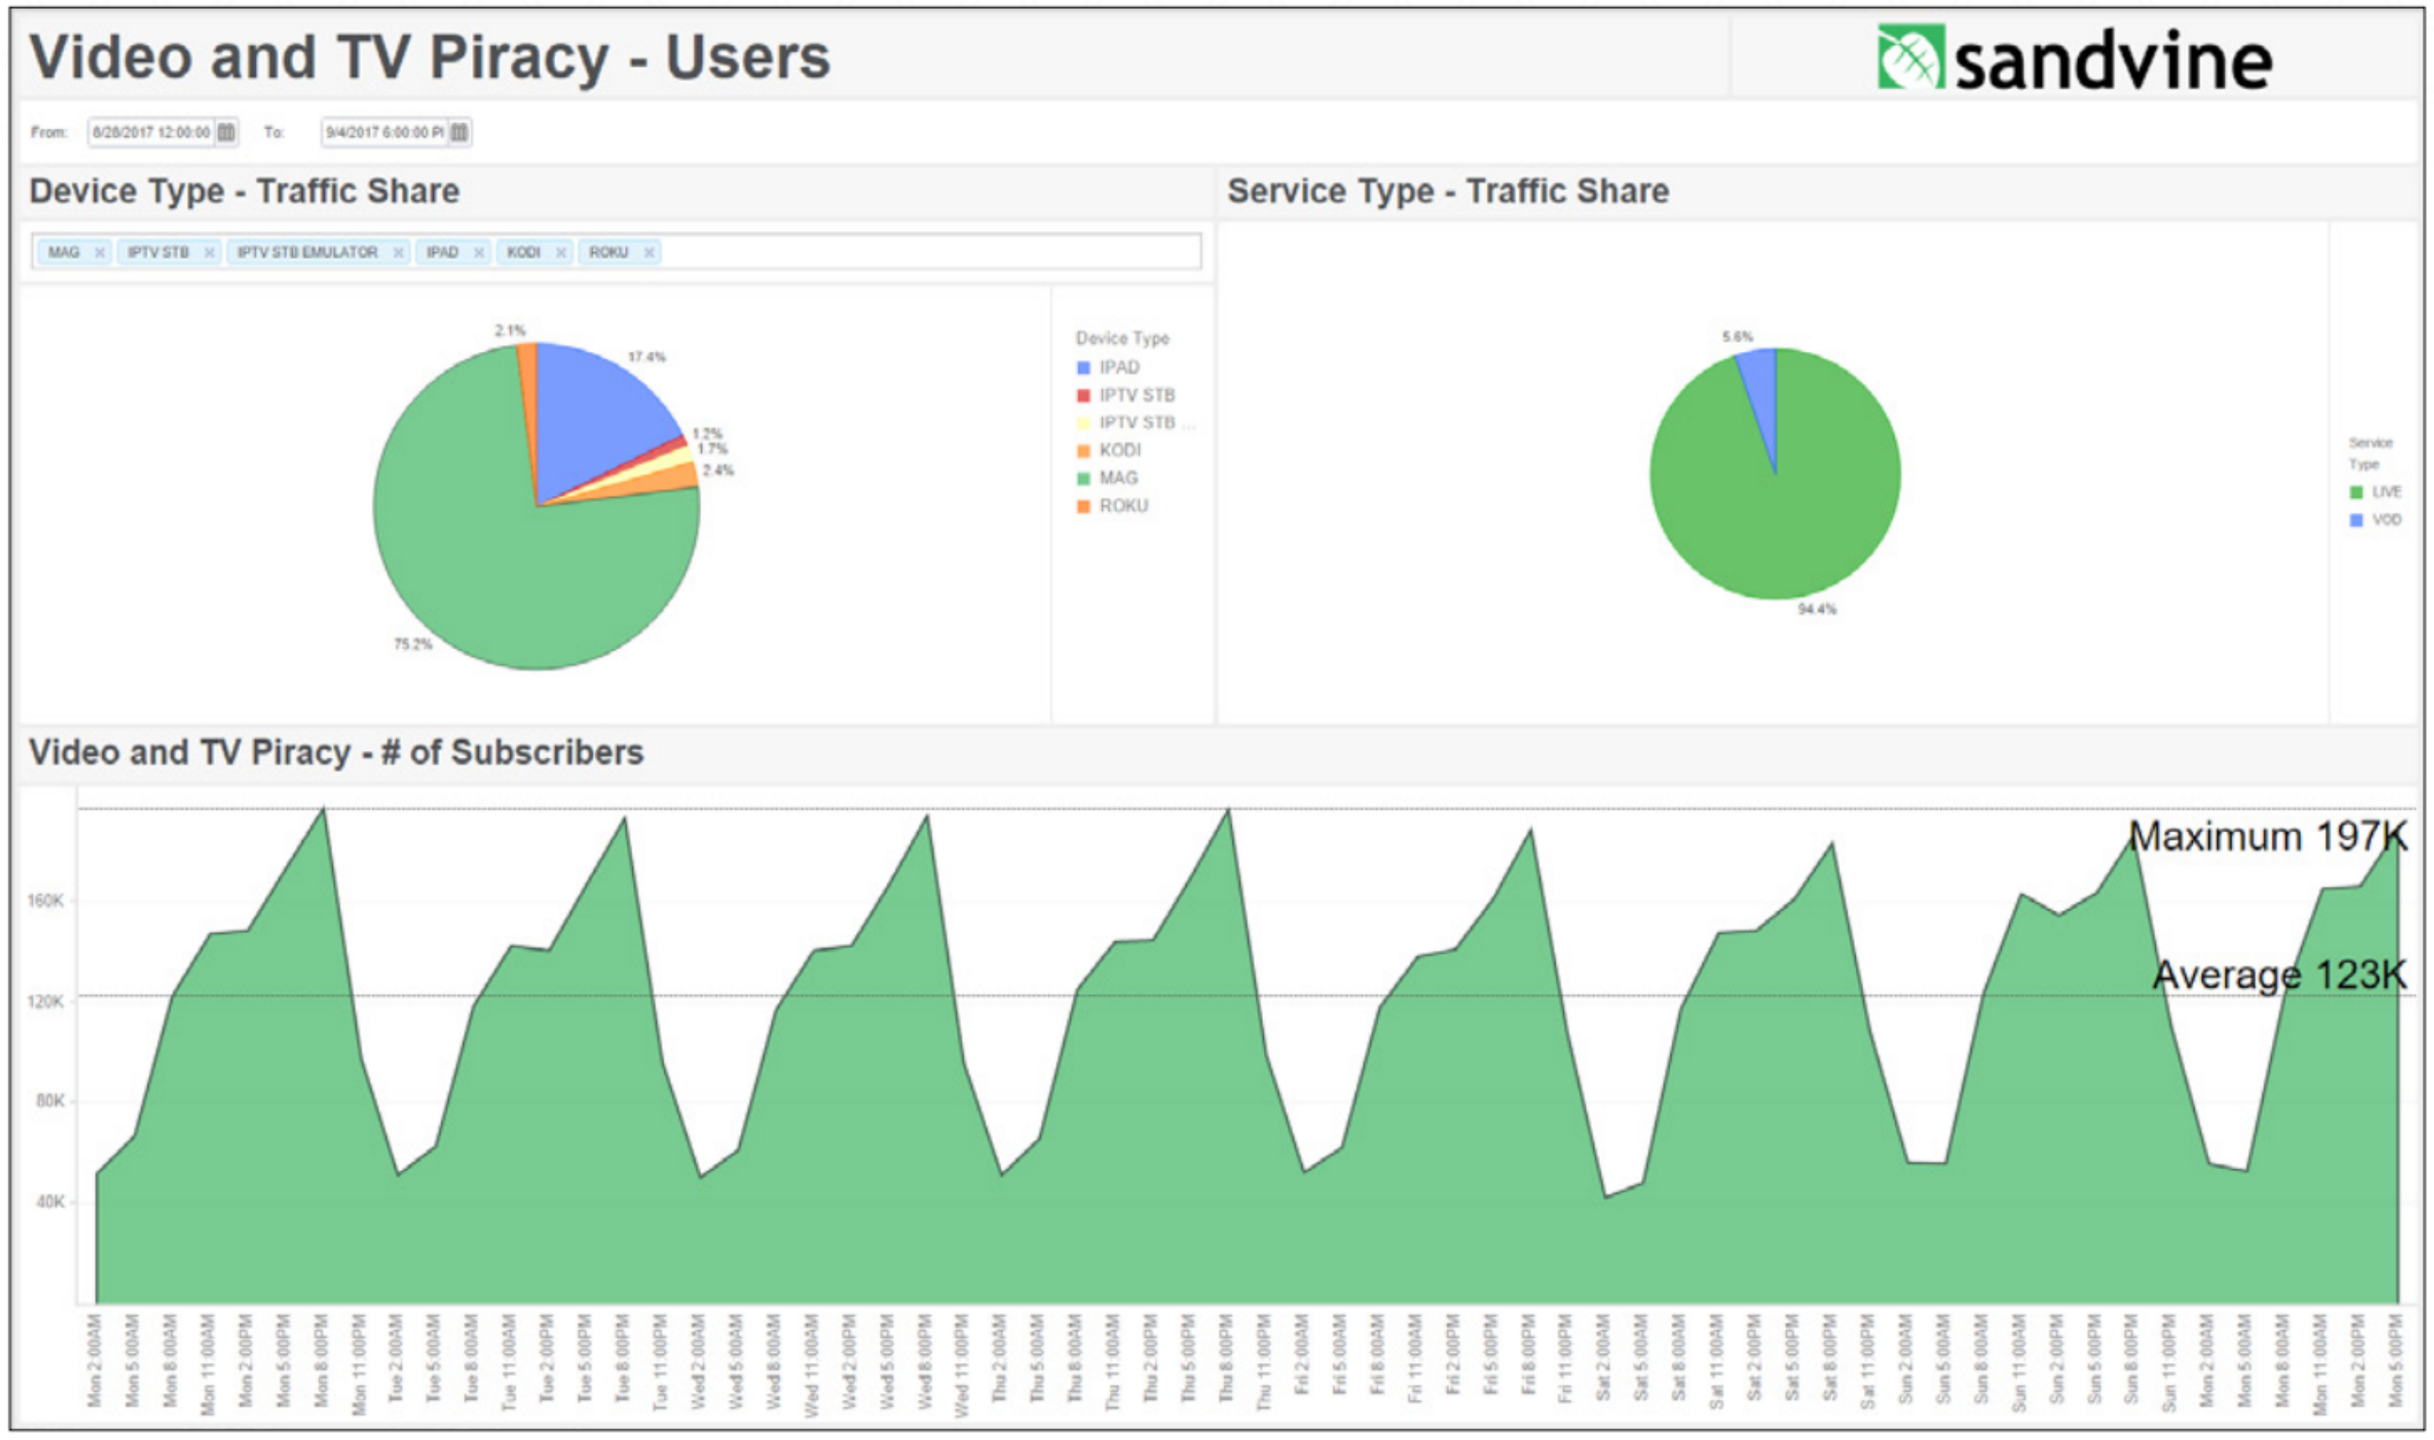The width and height of the screenshot is (2434, 1440).
Task: Remove the ROKU filter tag
Action: click(x=649, y=253)
